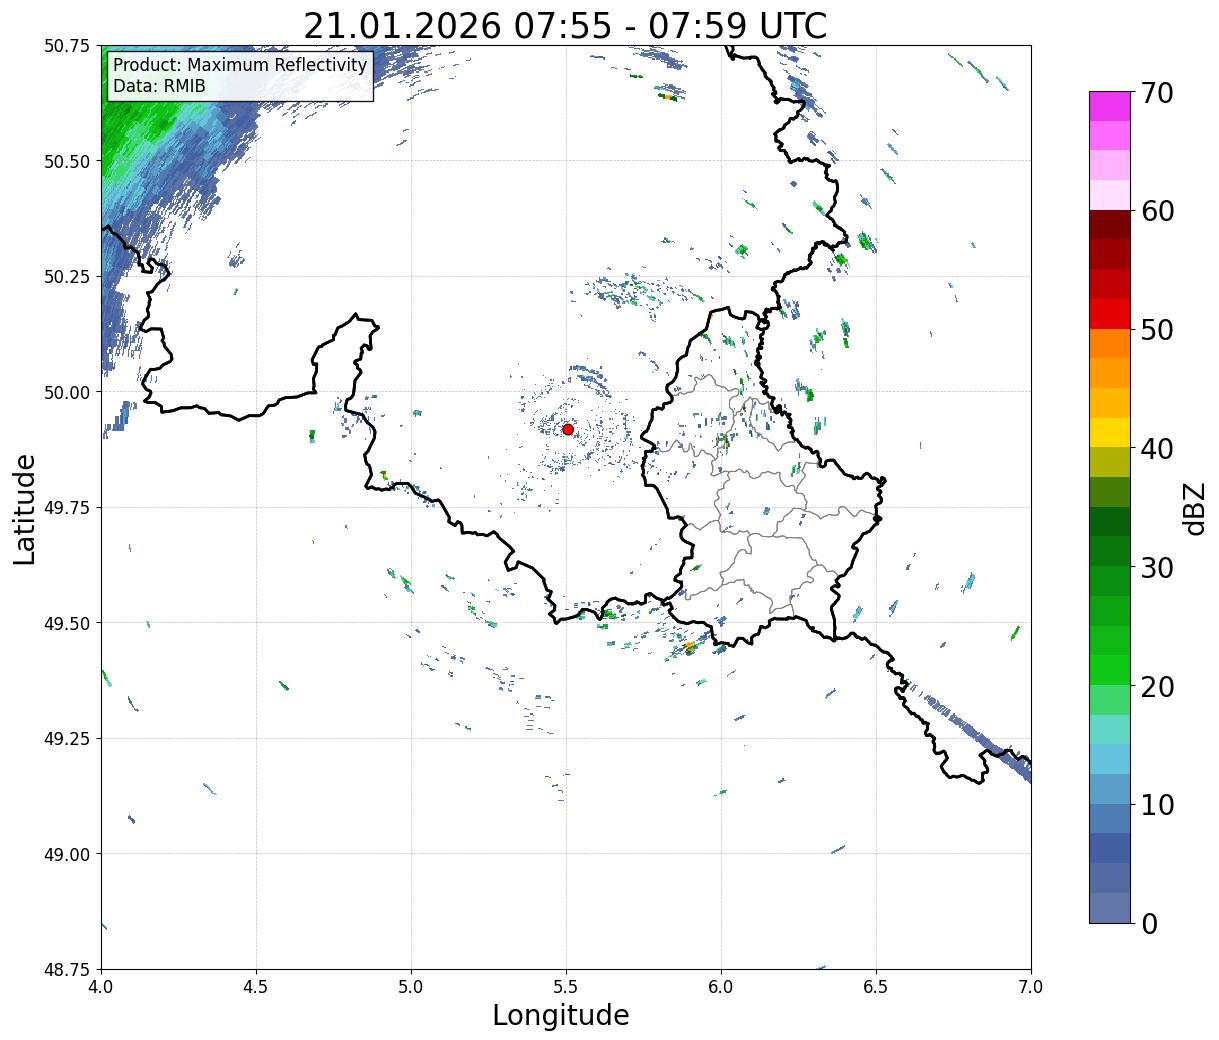
Task: Click the 49.50 latitude tick label
Action: point(68,623)
